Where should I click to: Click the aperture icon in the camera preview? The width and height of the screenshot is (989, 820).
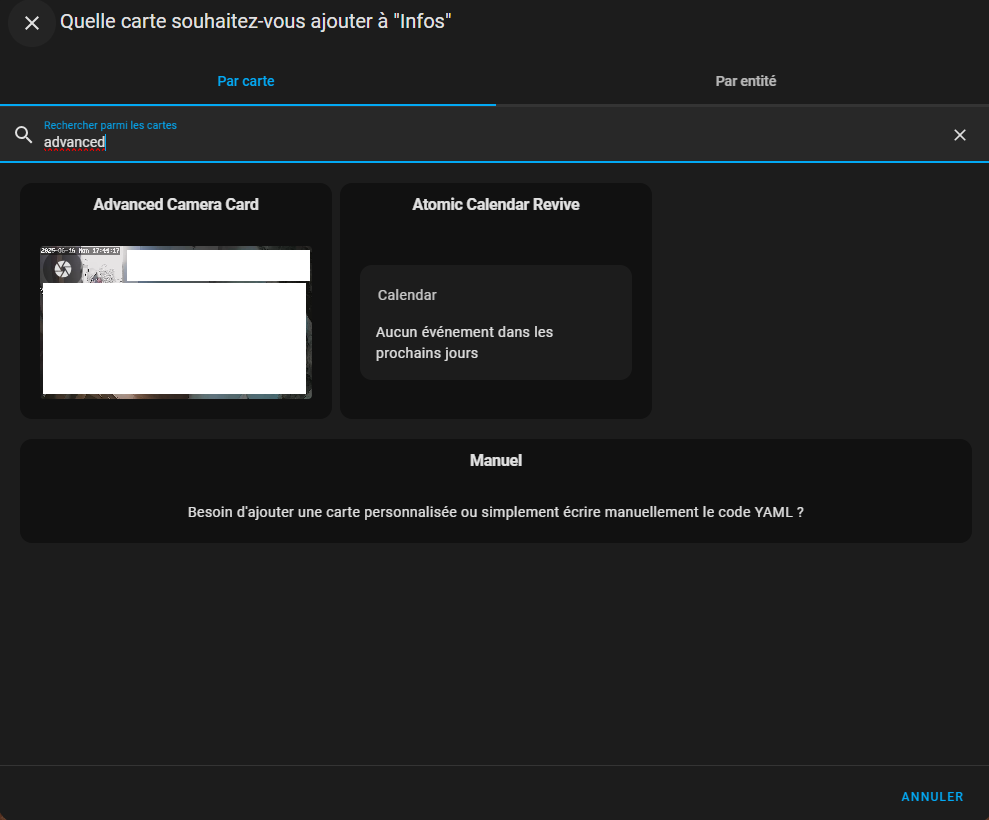63,268
